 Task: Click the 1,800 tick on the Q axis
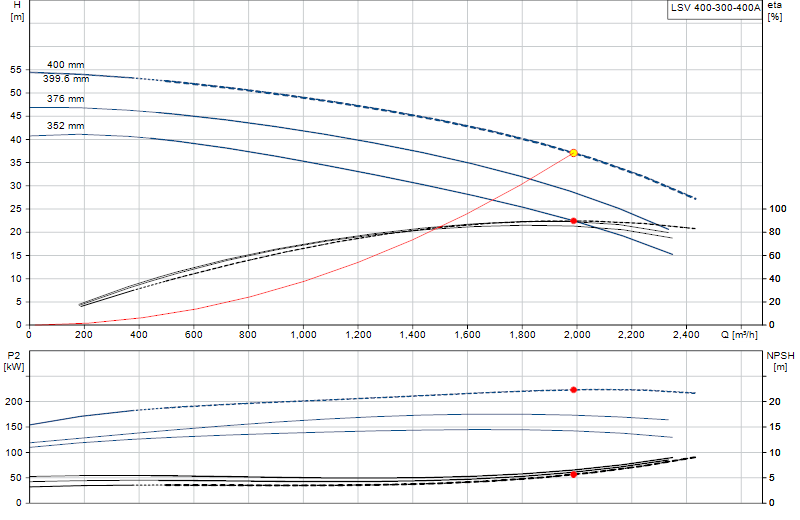[x=522, y=335]
